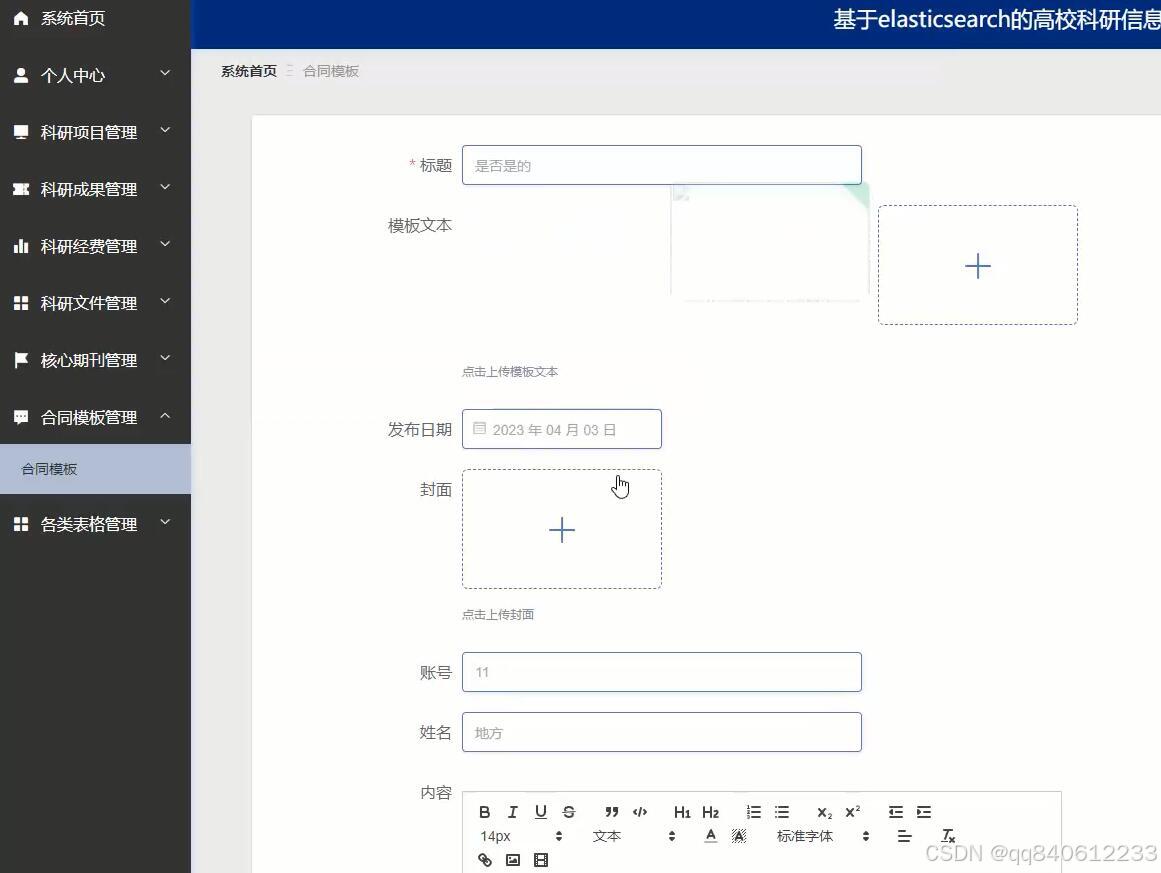
Task: Expand the 个人中心 menu
Action: pyautogui.click(x=96, y=75)
